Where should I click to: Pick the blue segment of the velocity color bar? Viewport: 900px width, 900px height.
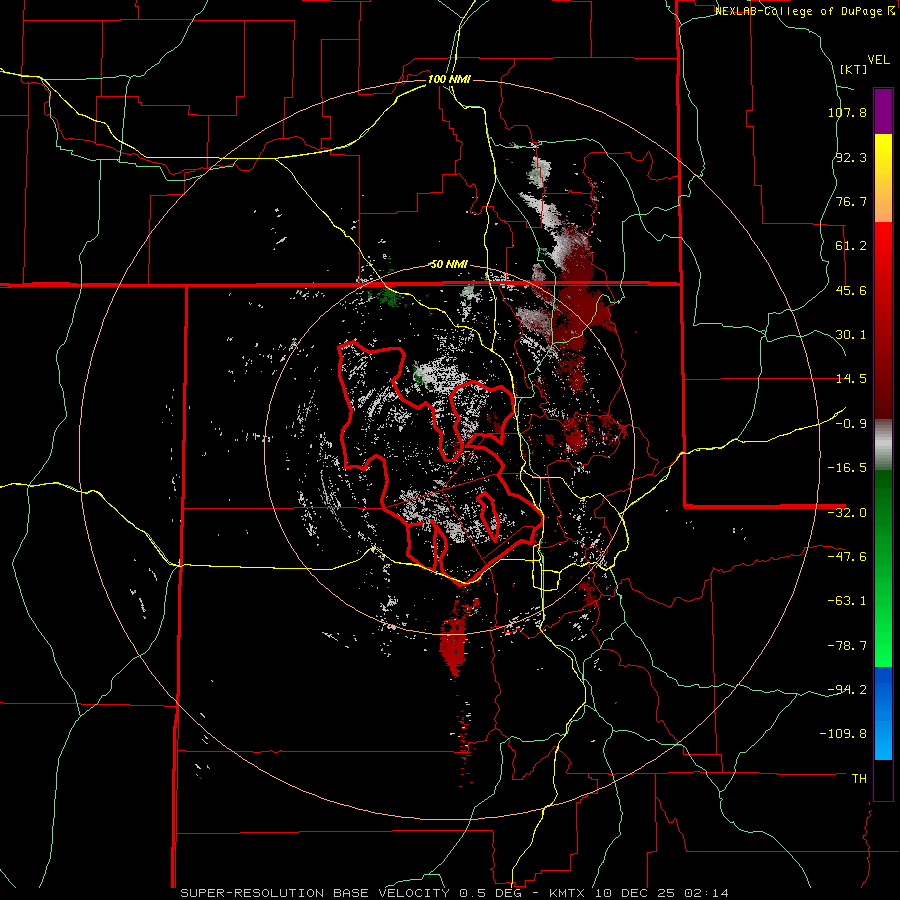point(883,713)
